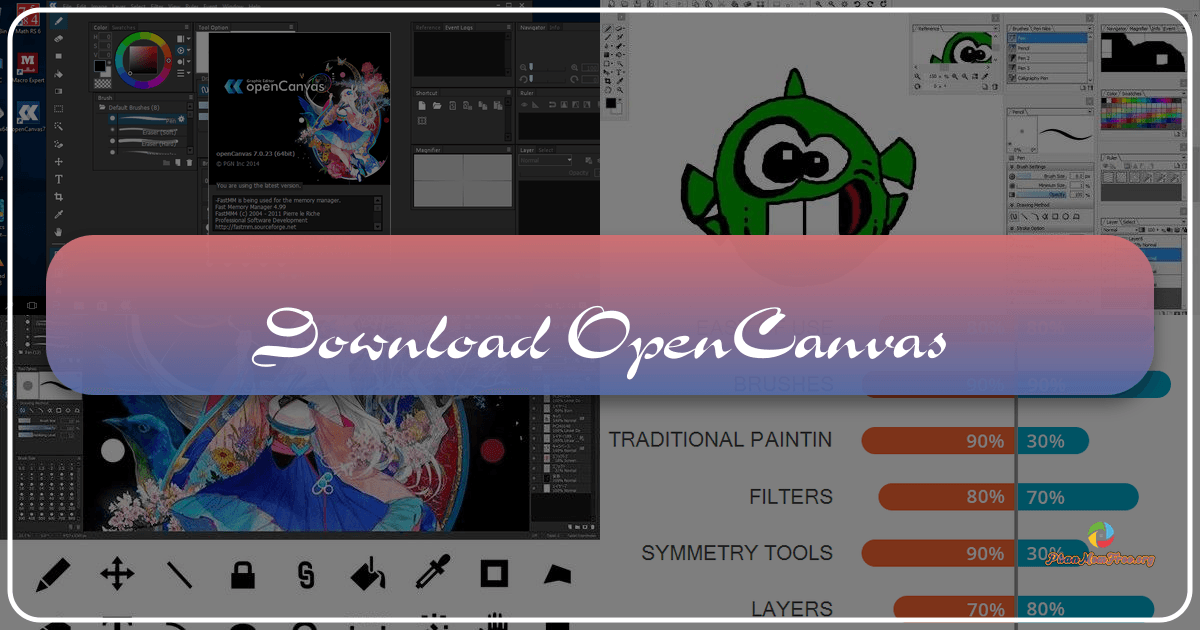Pick the Eyedropper tool
The height and width of the screenshot is (630, 1200).
click(432, 572)
